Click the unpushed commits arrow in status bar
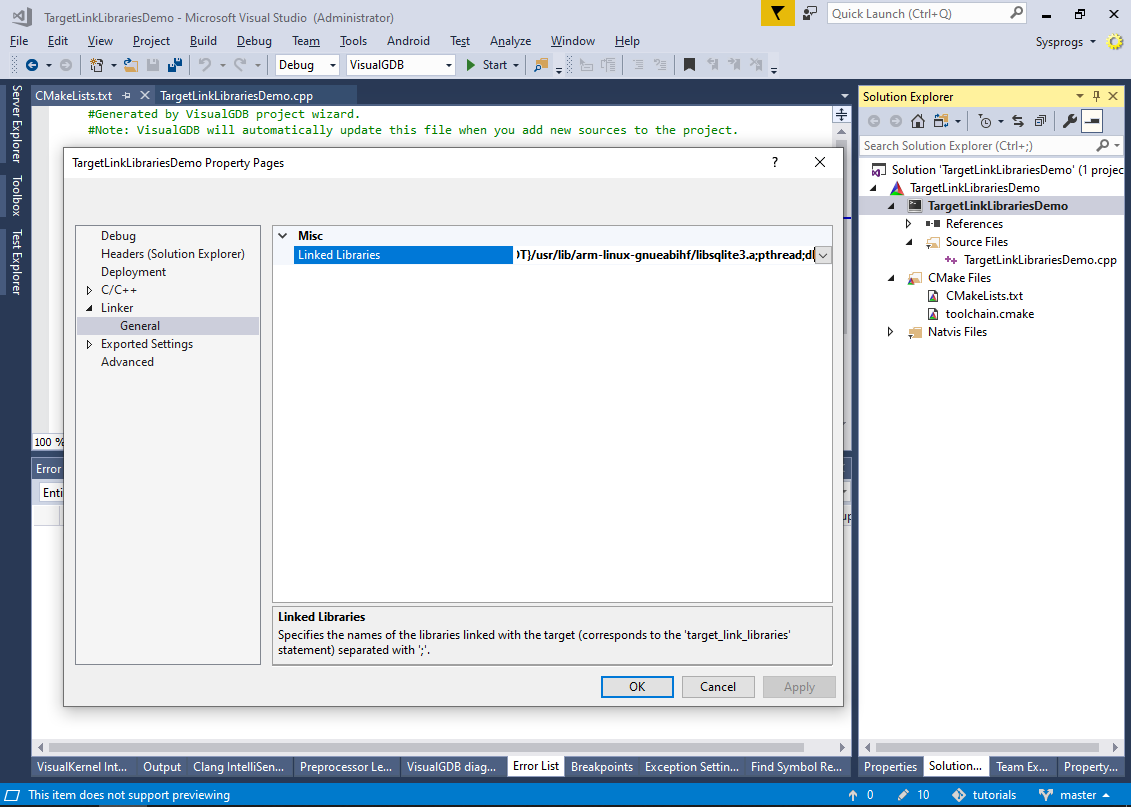The width and height of the screenshot is (1131, 807). (x=853, y=795)
